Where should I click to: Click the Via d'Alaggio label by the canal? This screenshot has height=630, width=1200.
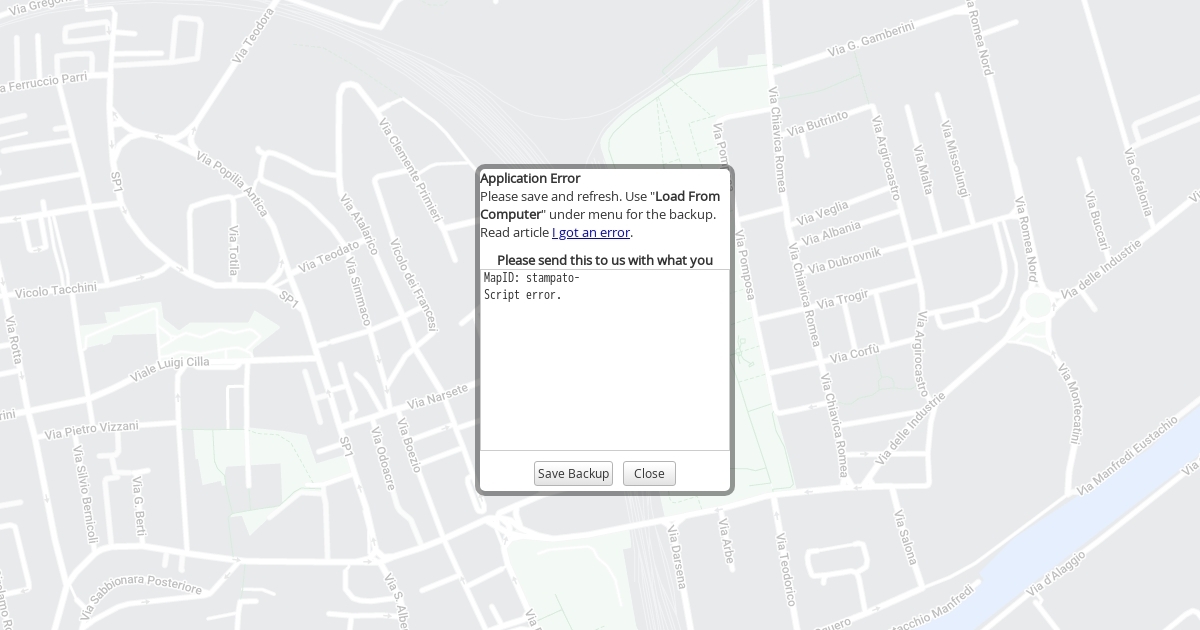[1055, 575]
